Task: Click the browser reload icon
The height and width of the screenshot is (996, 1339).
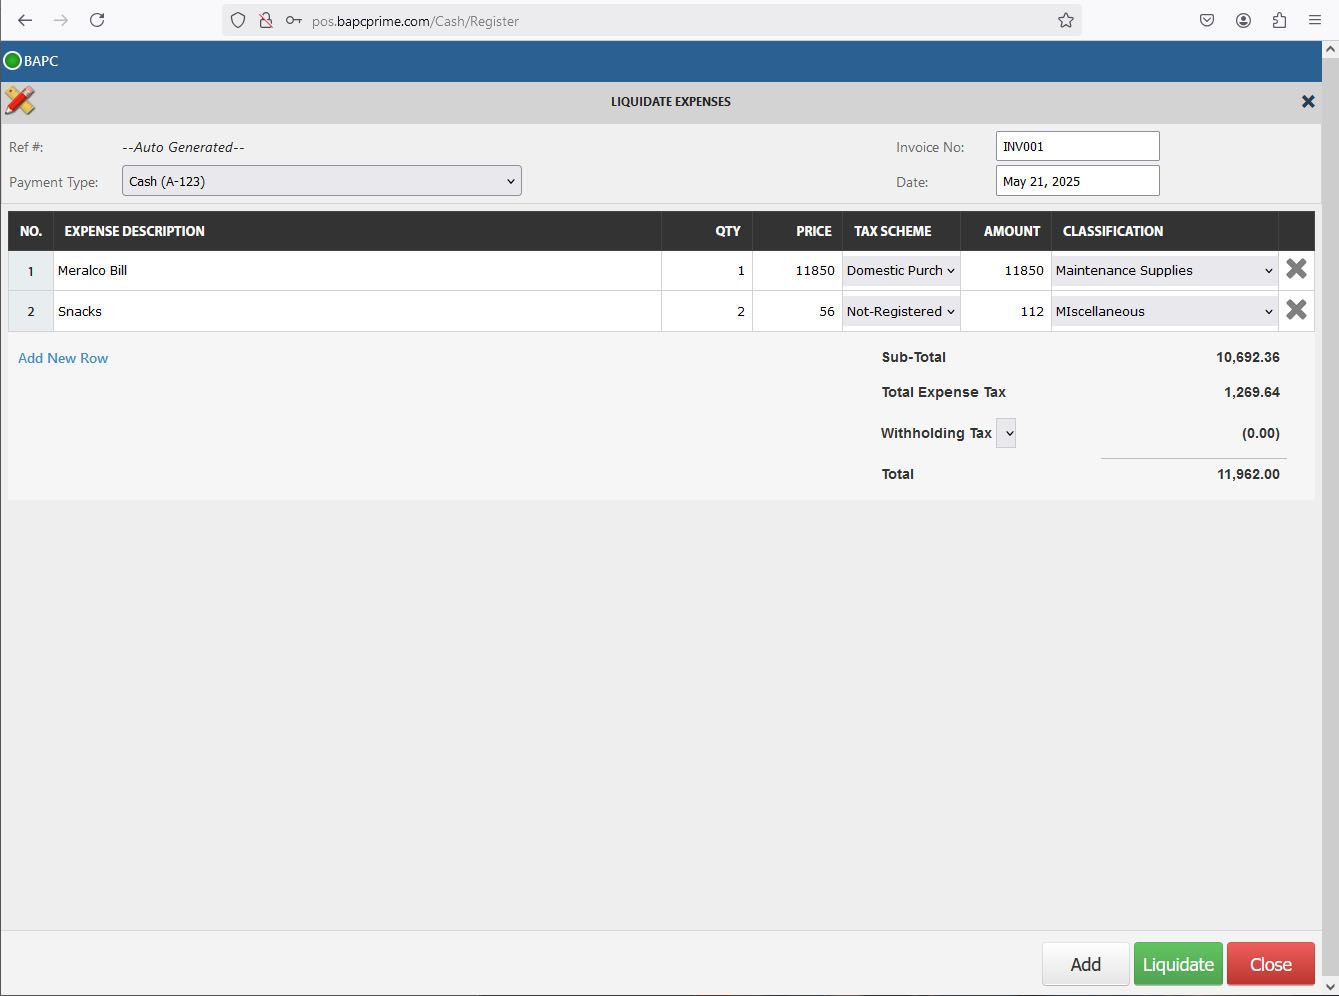Action: (97, 20)
